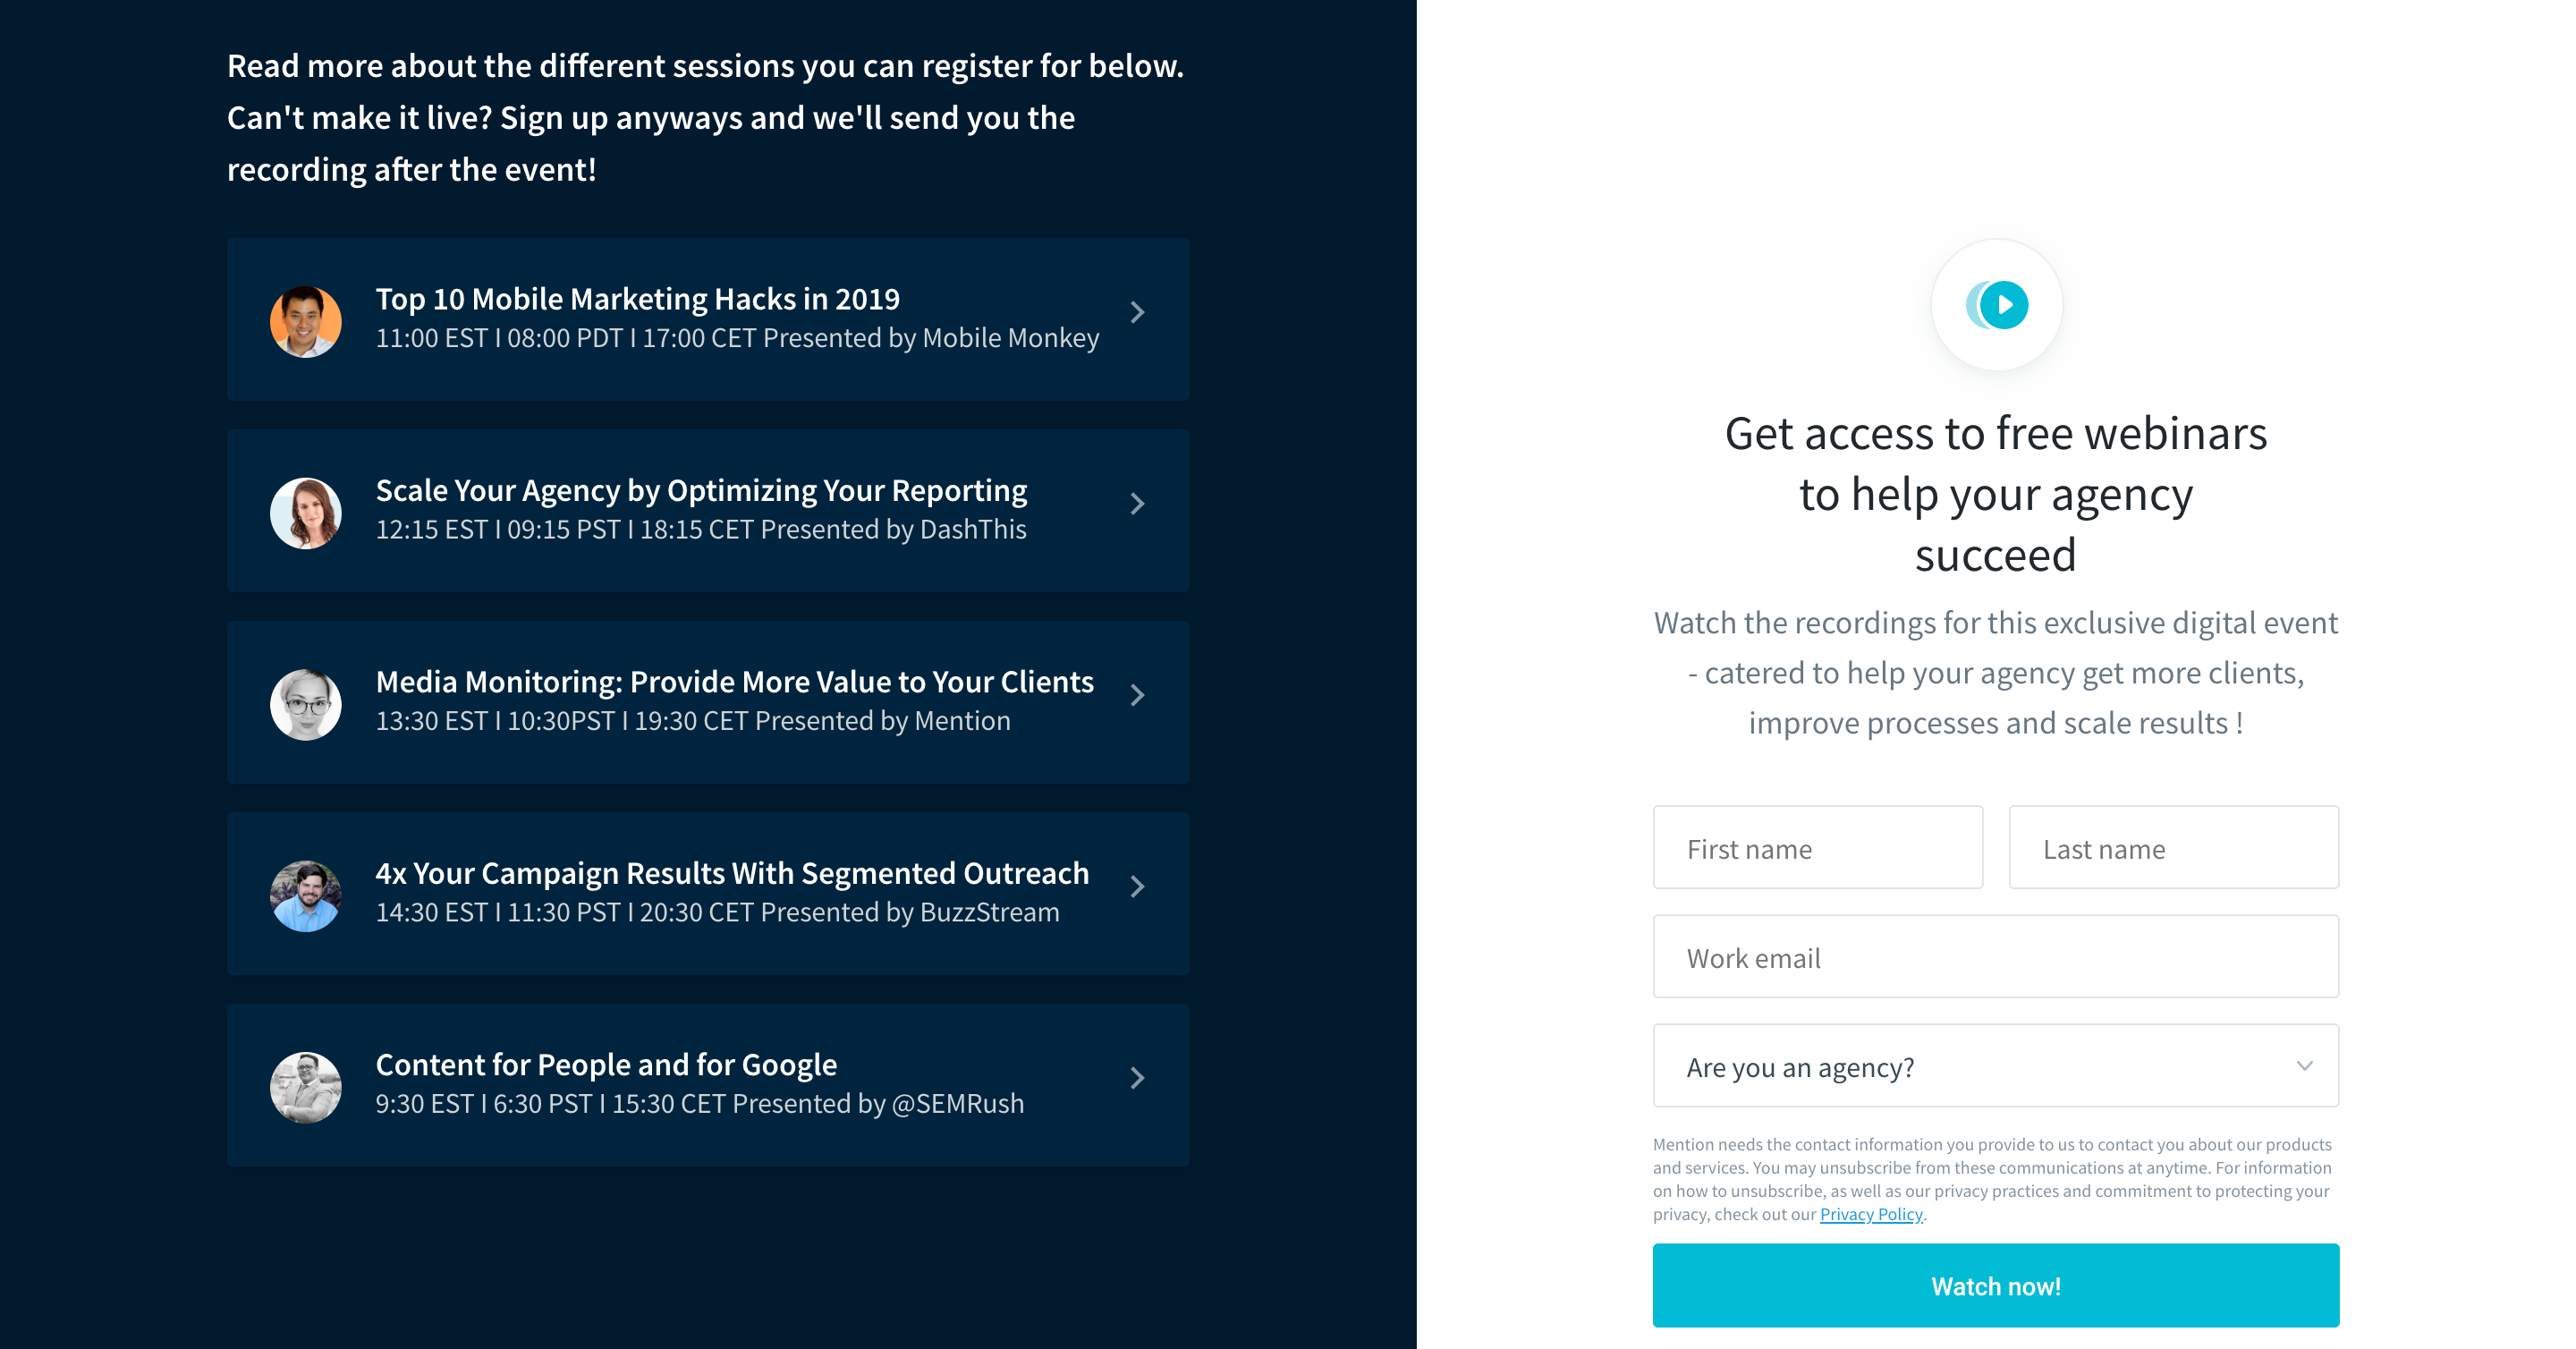Click the Work email field

pyautogui.click(x=1996, y=957)
